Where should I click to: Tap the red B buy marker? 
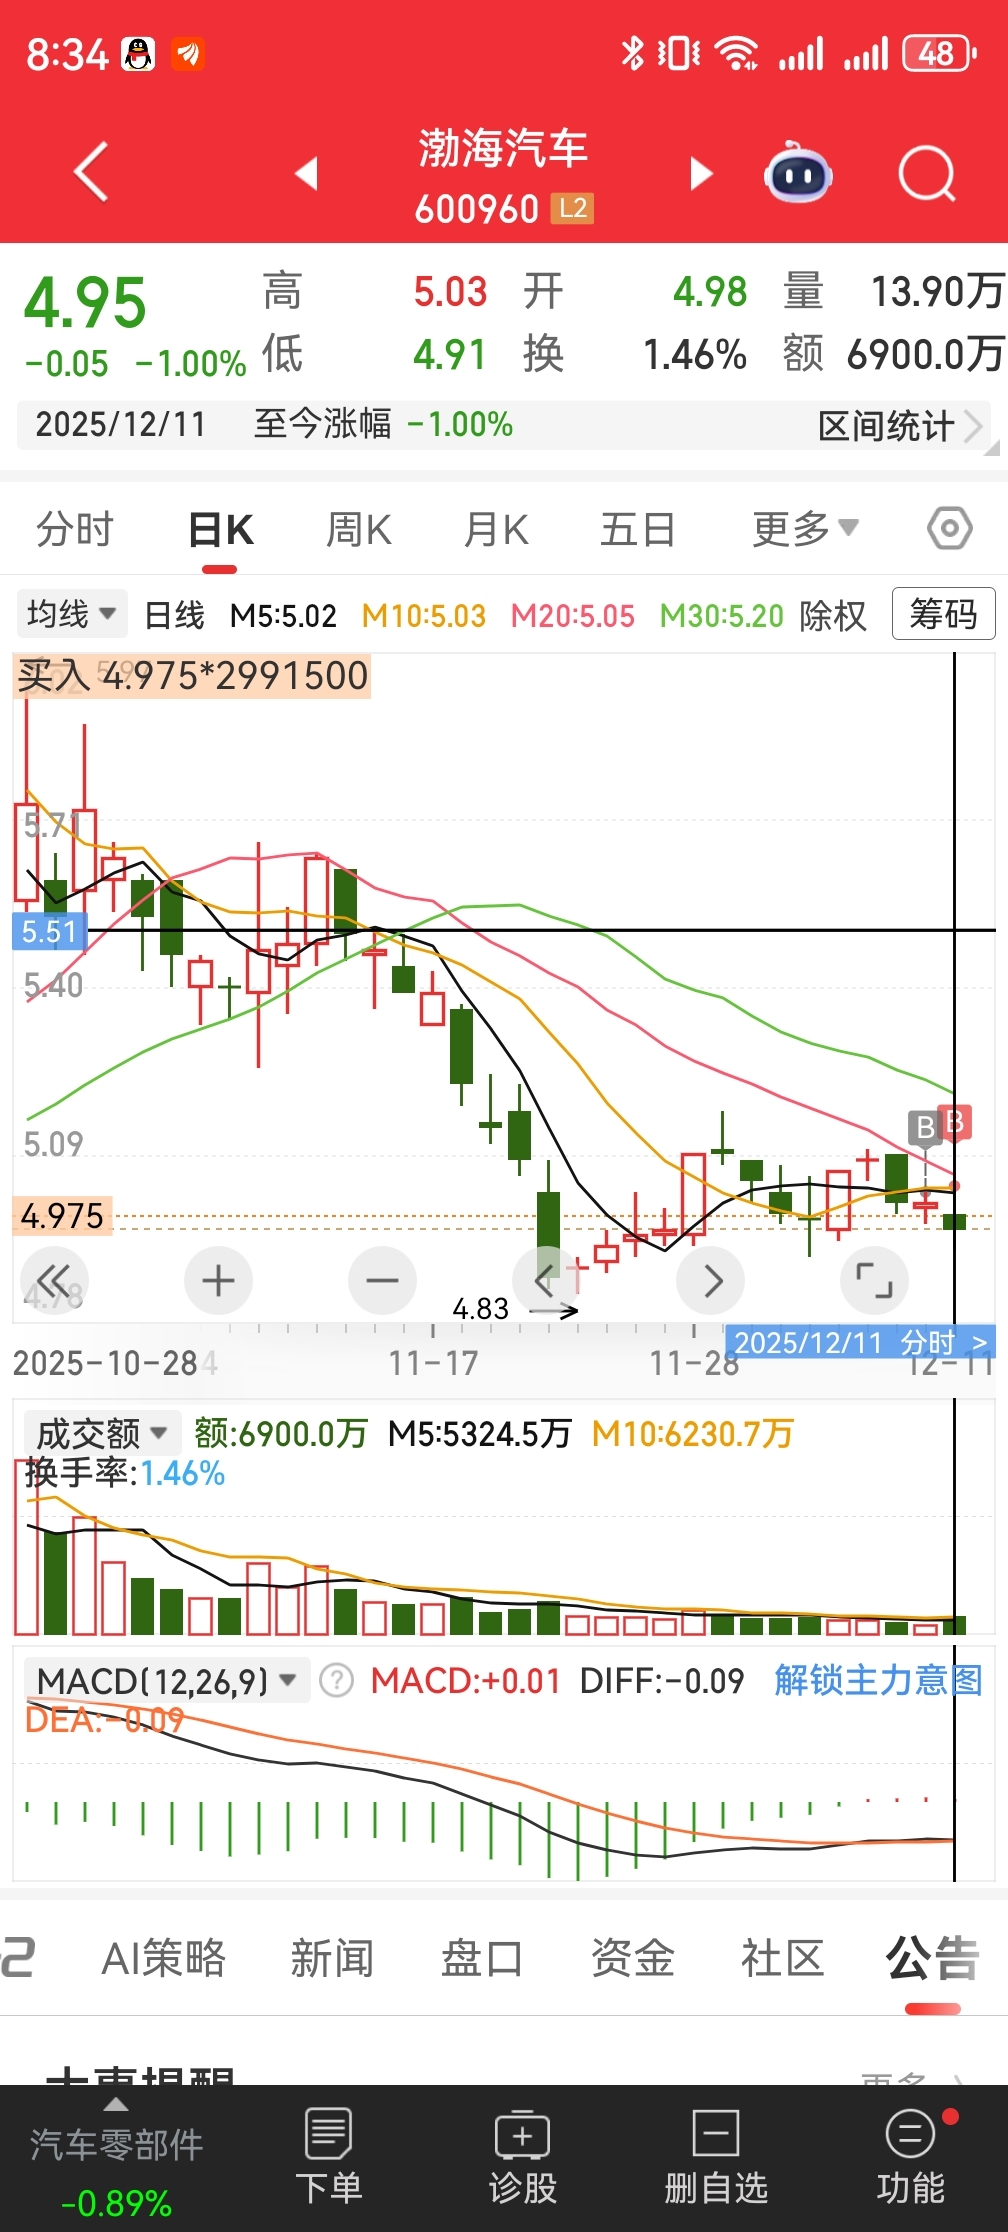click(x=956, y=1122)
